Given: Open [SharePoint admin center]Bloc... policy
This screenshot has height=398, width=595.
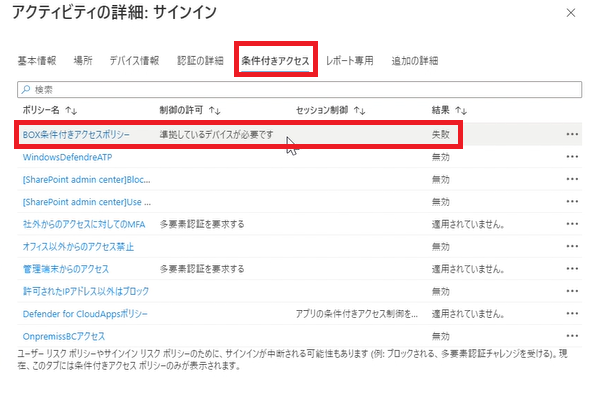Looking at the screenshot, I should click(87, 179).
